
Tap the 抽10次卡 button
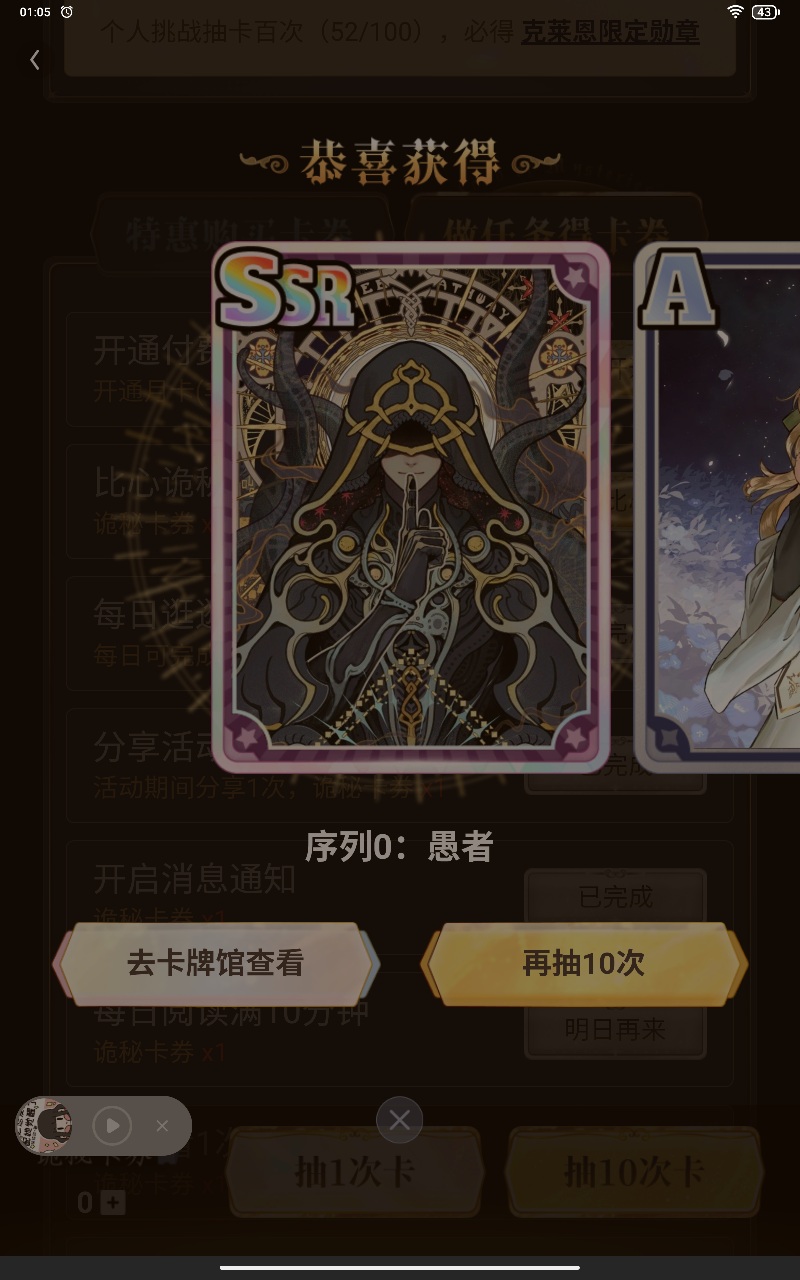click(633, 1172)
